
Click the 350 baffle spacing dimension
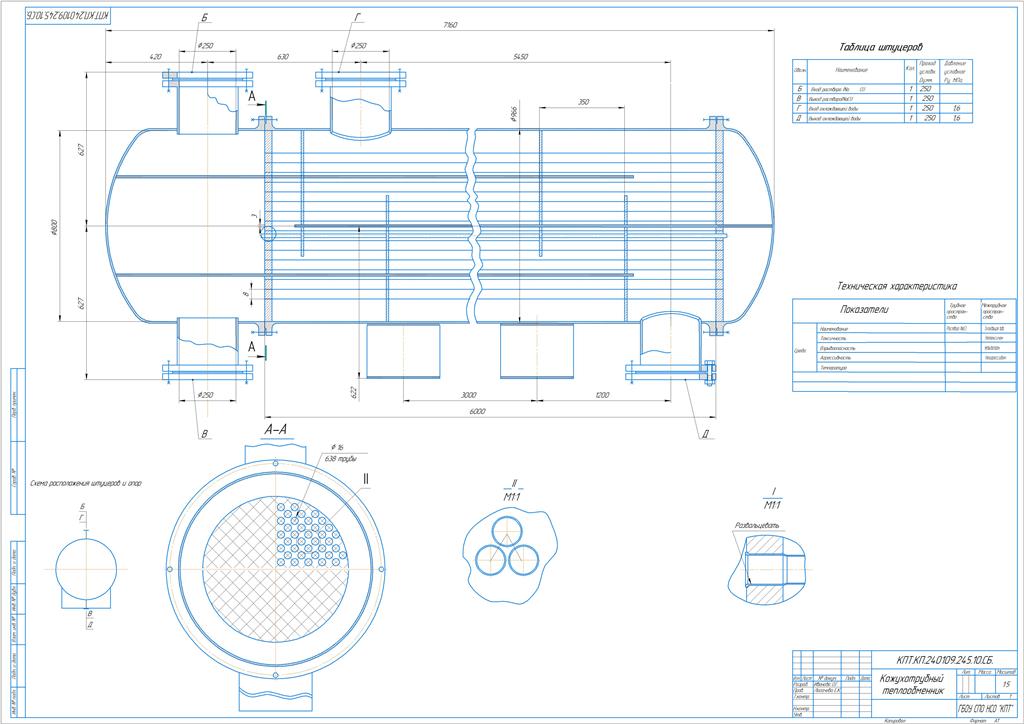(x=583, y=102)
